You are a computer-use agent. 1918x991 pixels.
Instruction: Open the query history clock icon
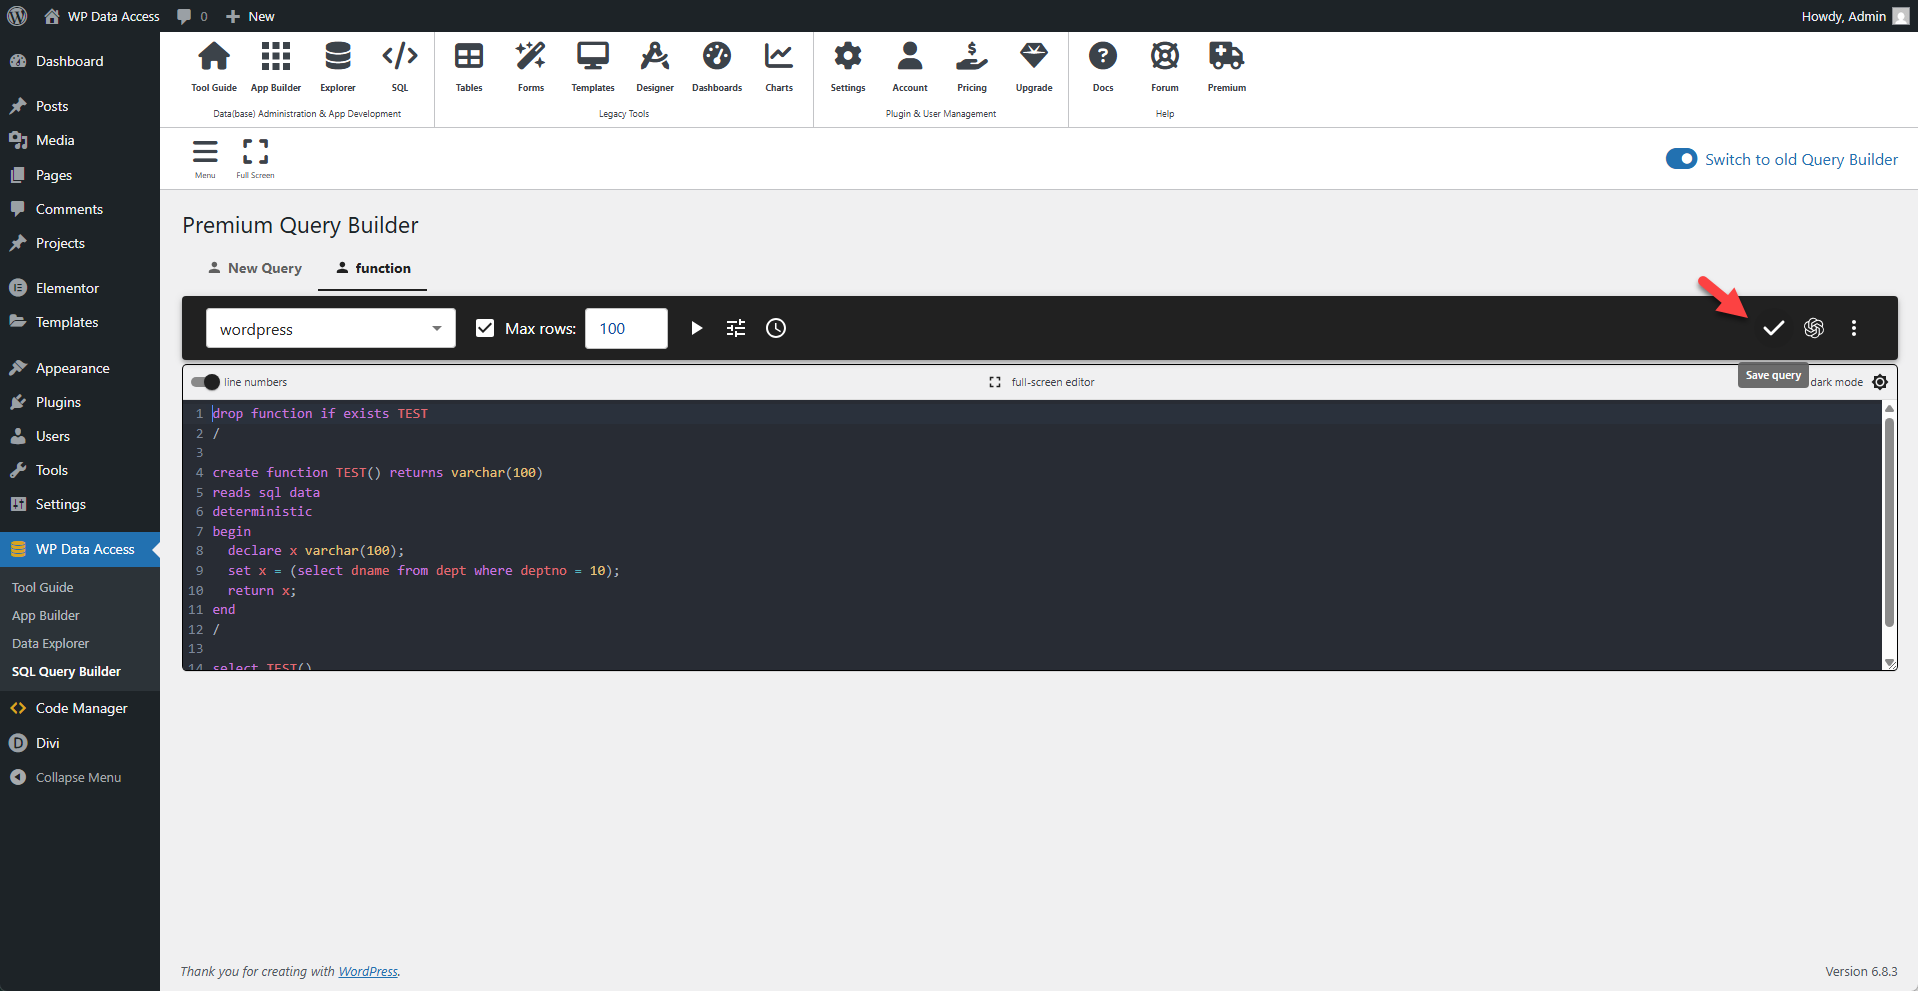pyautogui.click(x=775, y=328)
